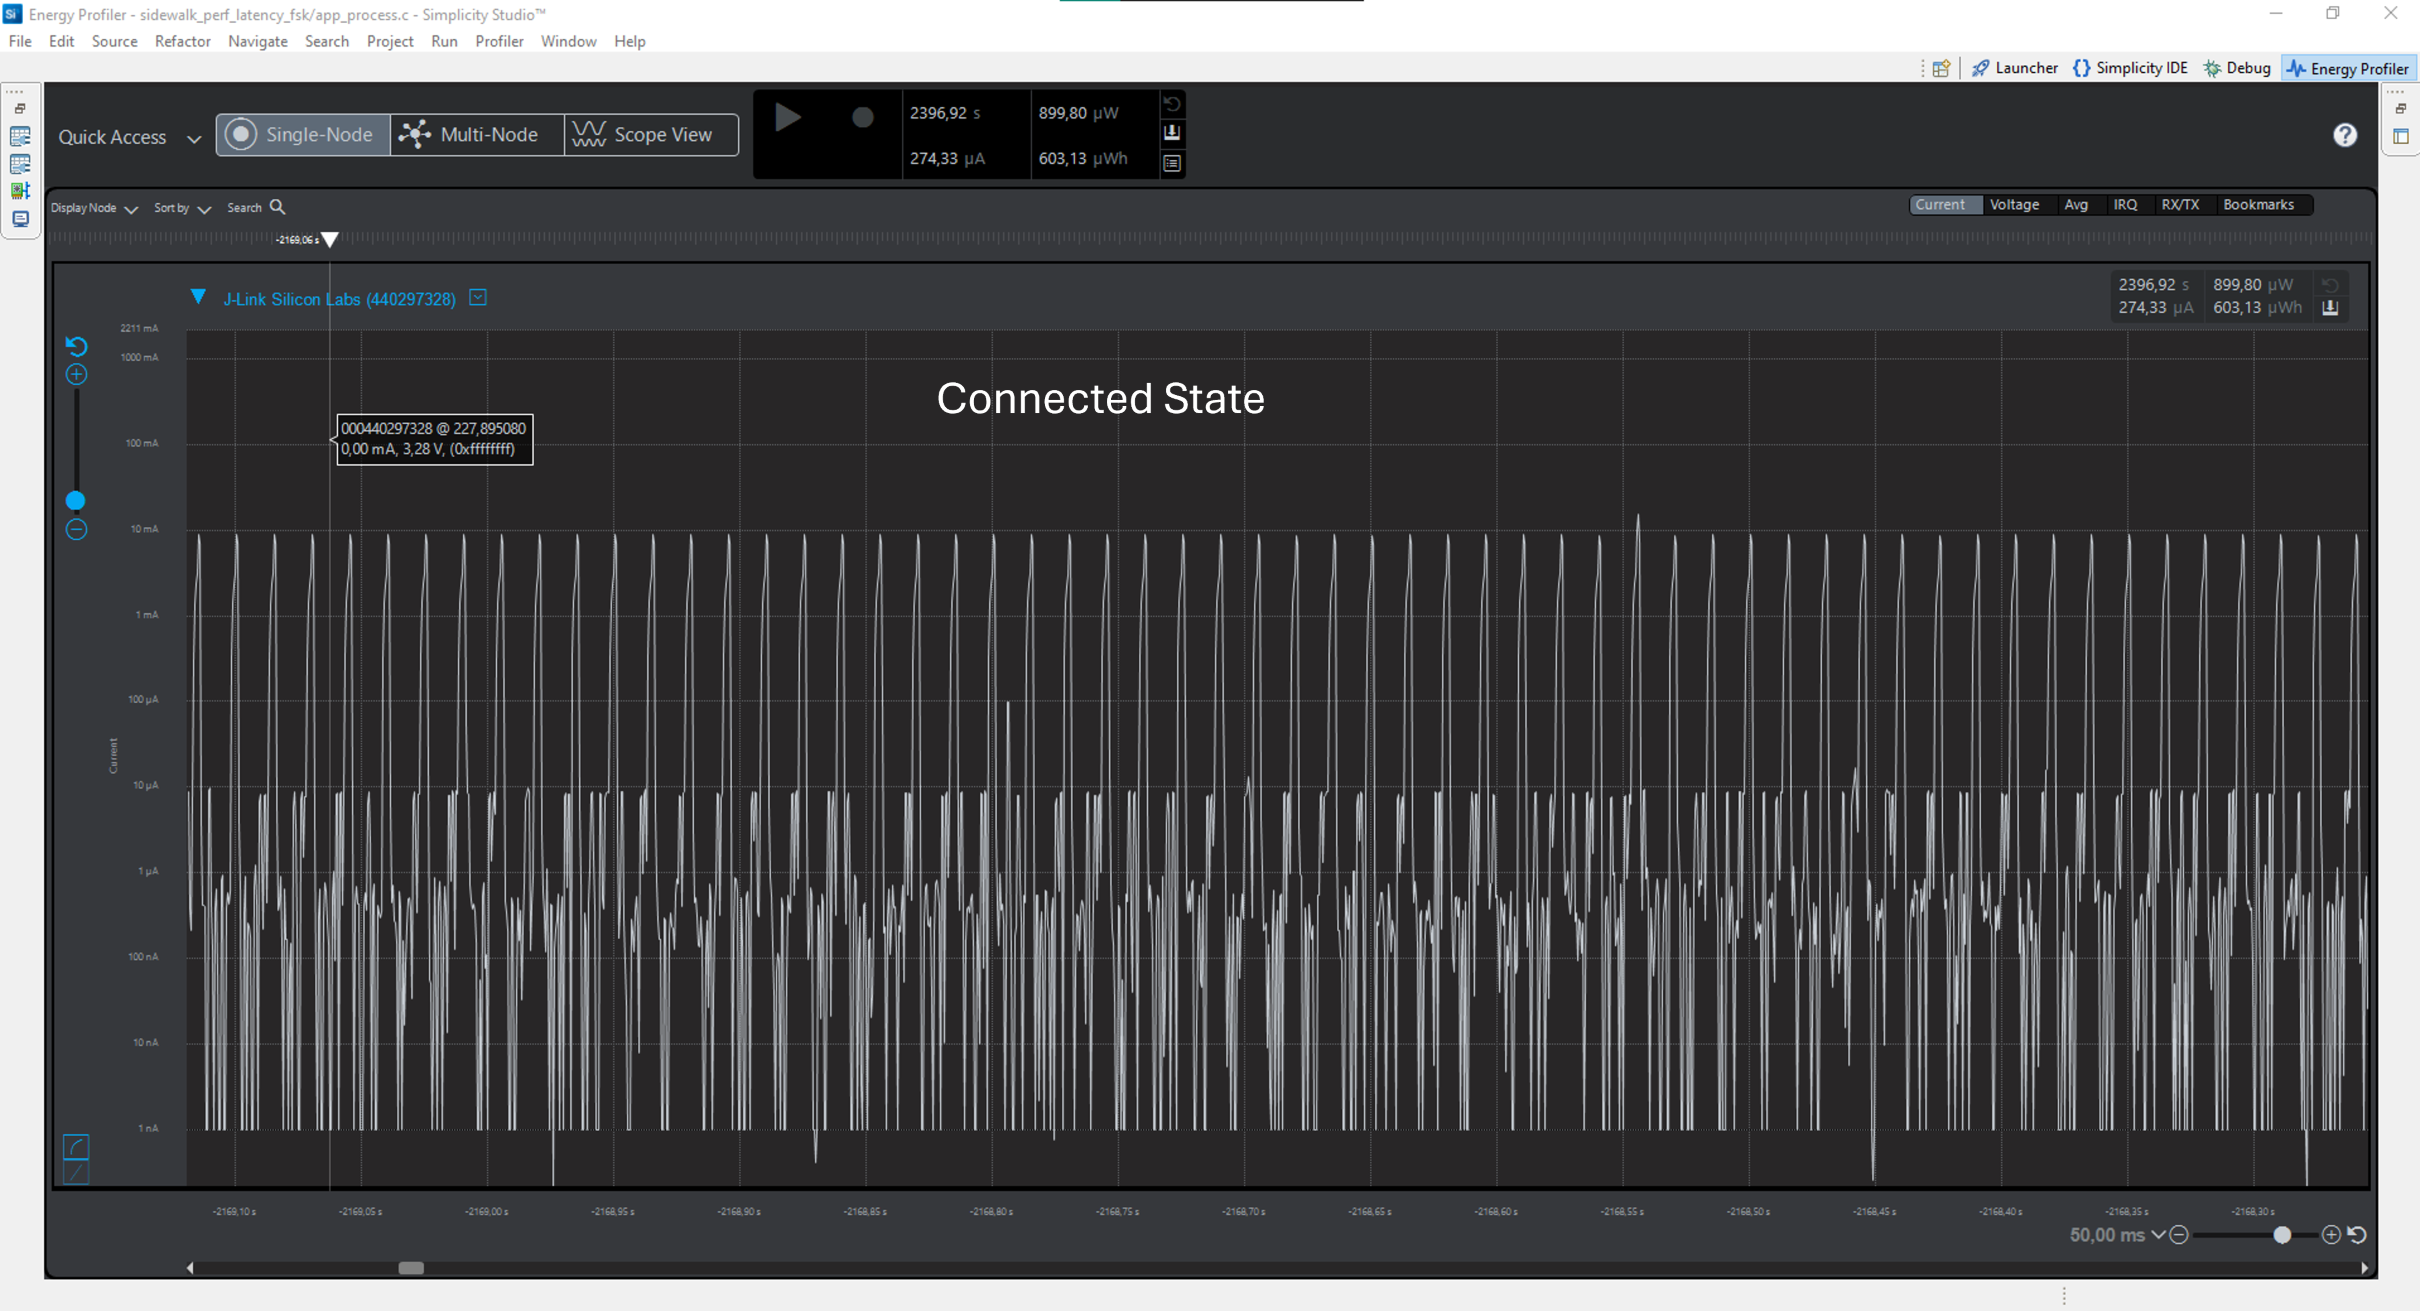
Task: Click the Bookmarks button
Action: pos(2261,204)
